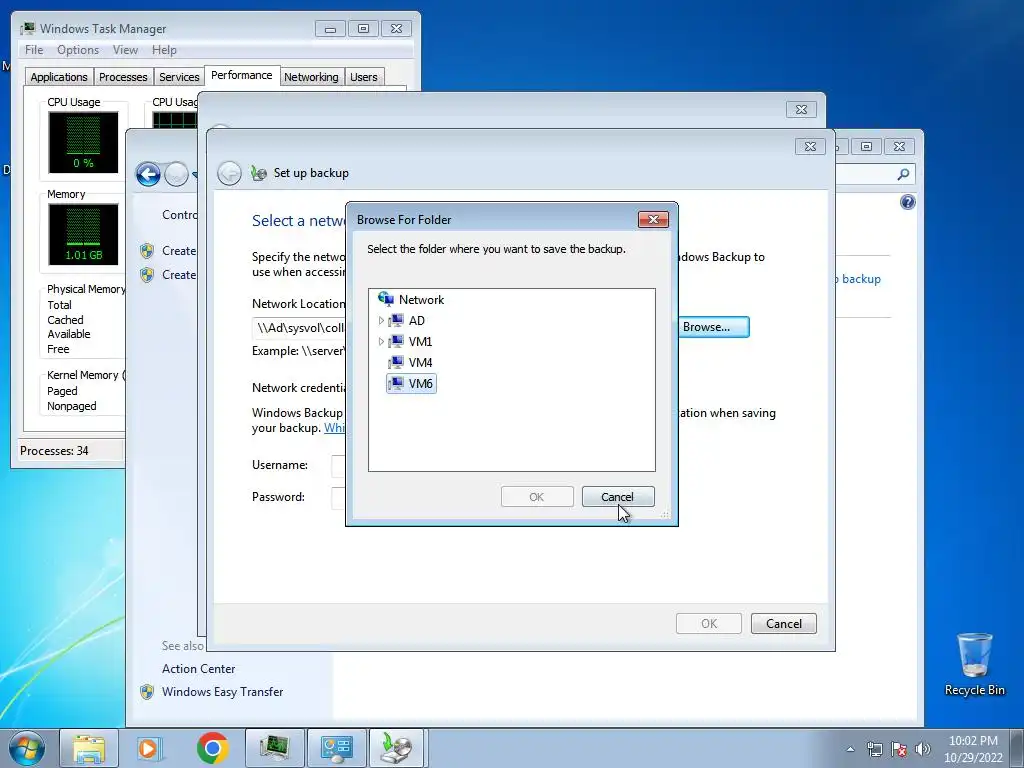Open Control Panel help question mark

point(908,202)
